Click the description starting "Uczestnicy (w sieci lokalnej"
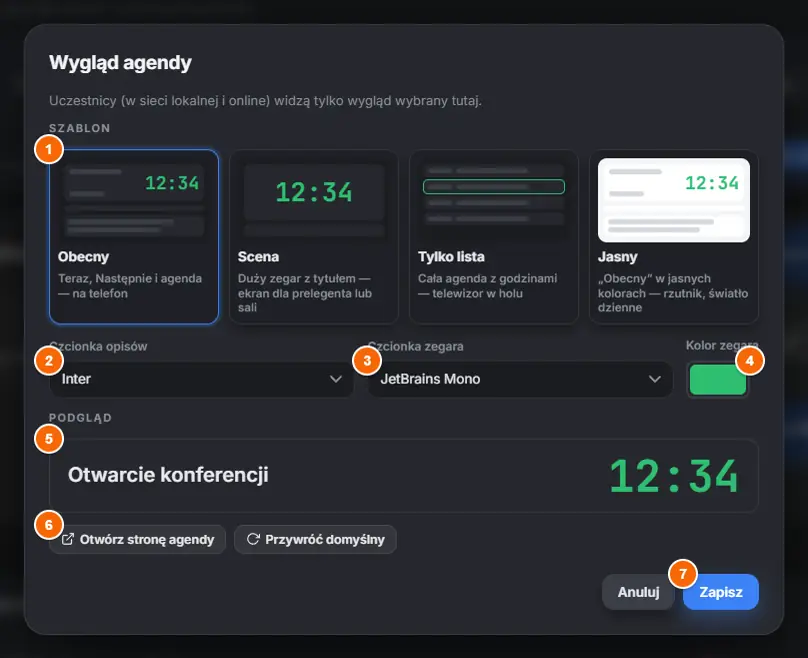 265,100
